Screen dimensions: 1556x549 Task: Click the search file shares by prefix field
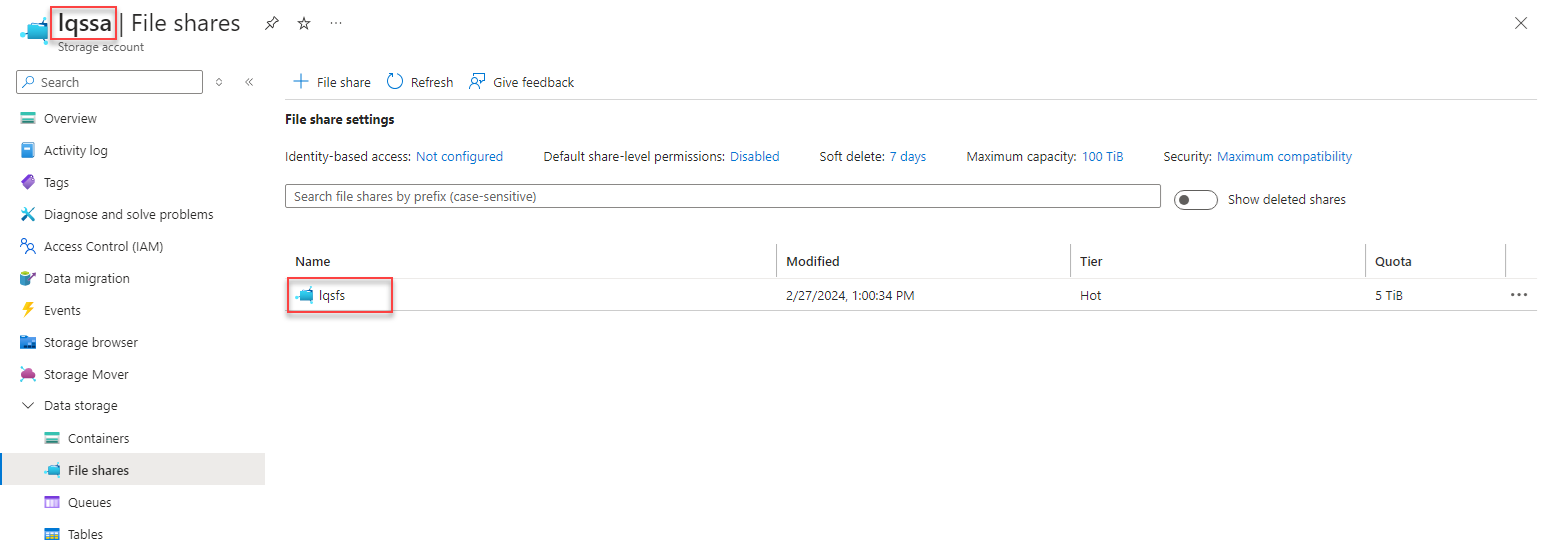coord(722,197)
